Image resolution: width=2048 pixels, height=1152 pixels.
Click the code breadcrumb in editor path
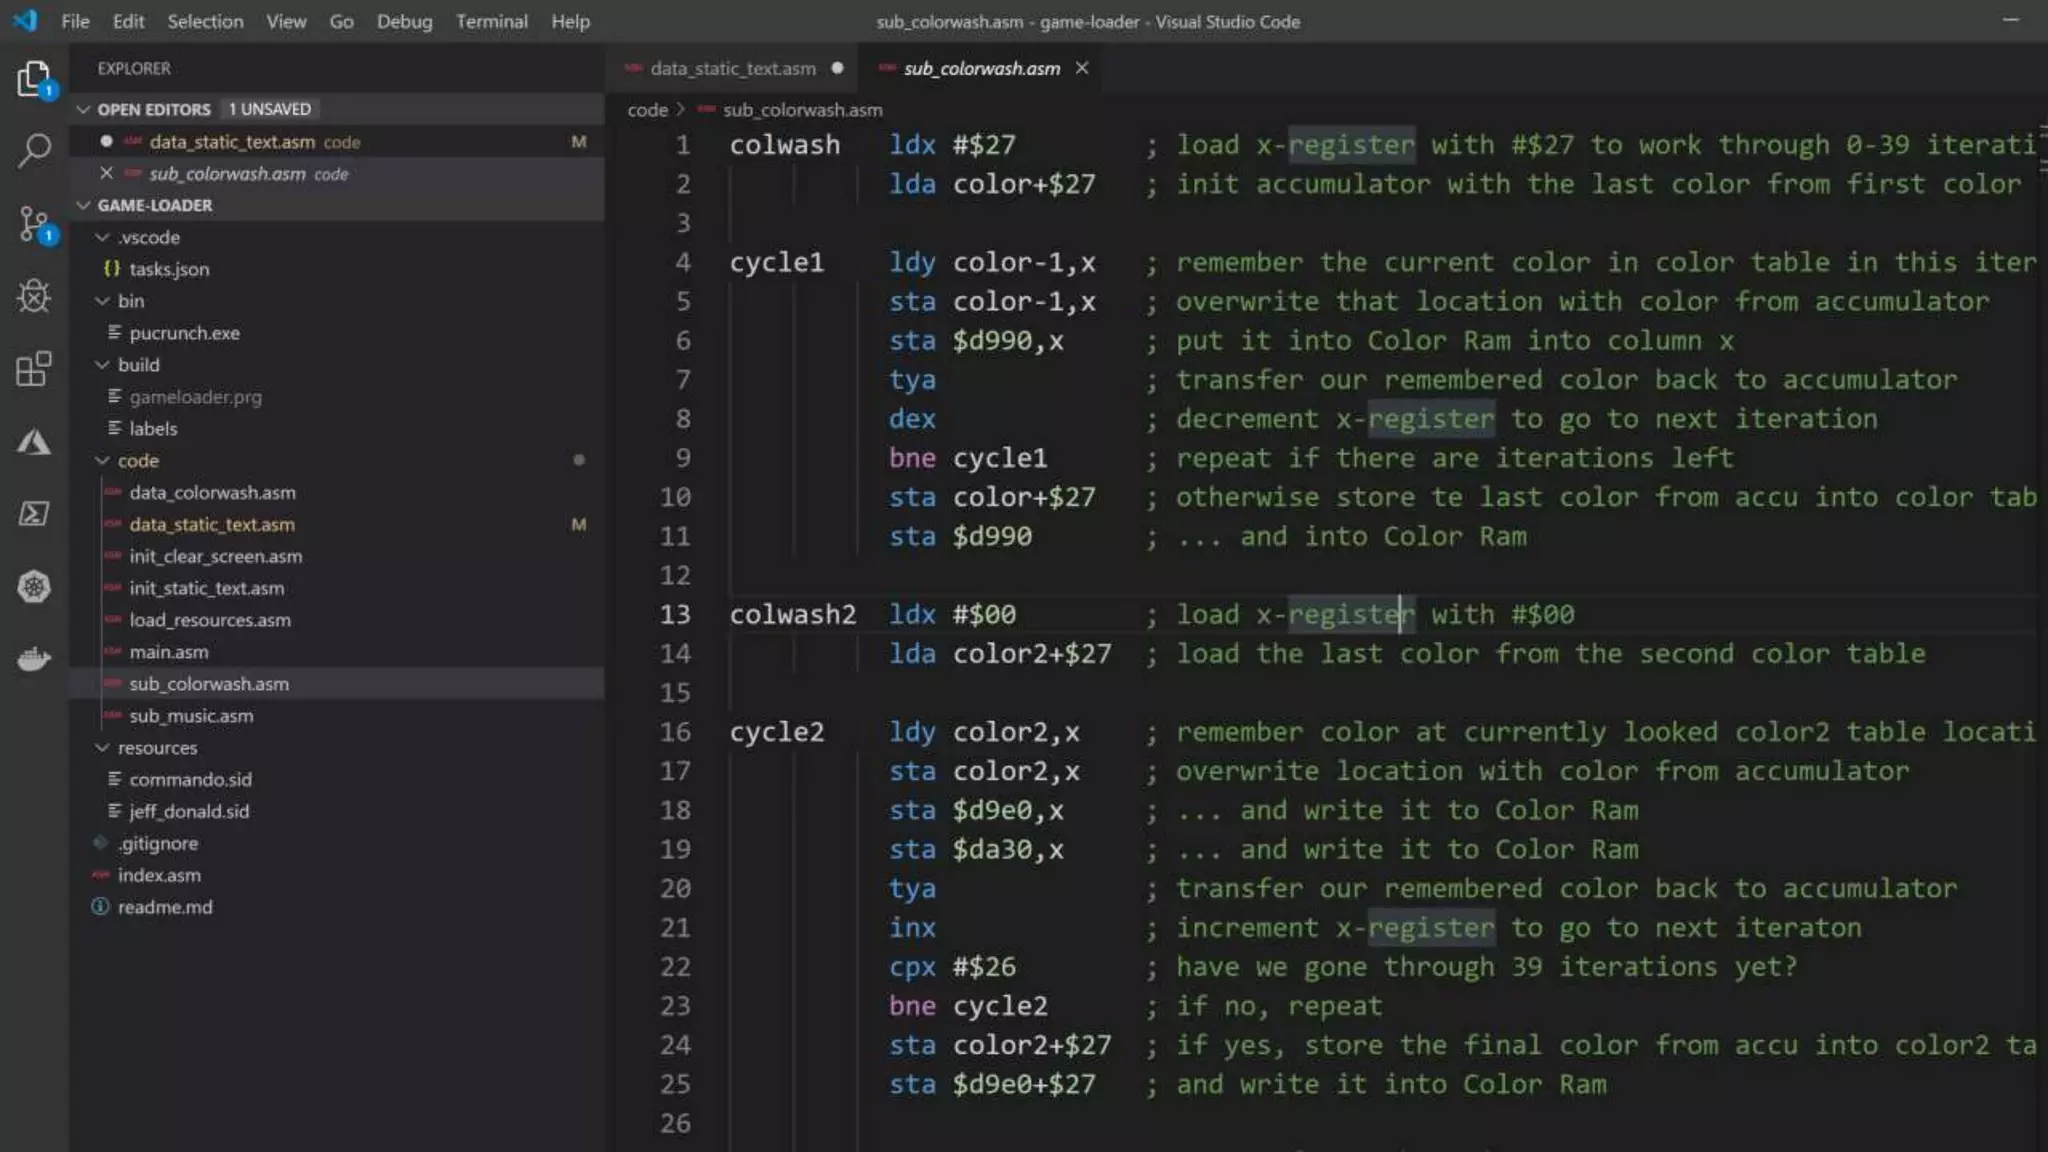[x=647, y=110]
